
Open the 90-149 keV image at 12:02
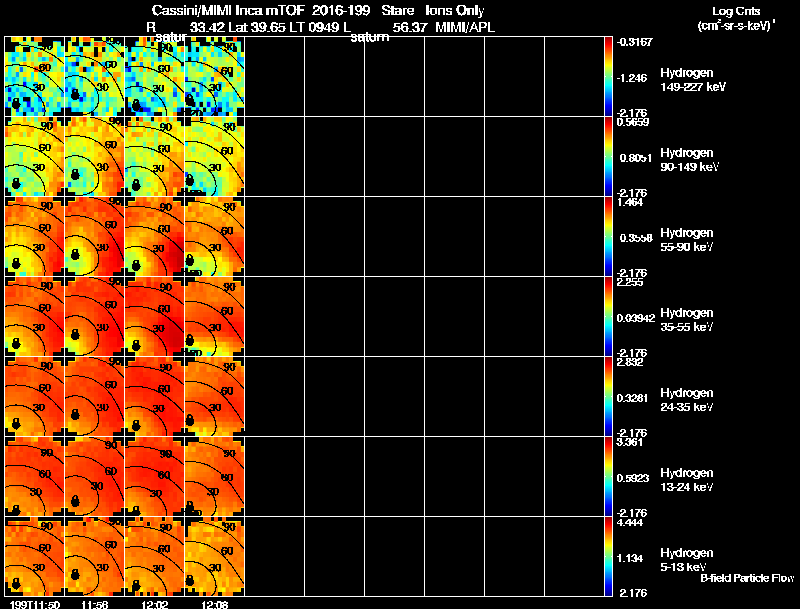pyautogui.click(x=155, y=157)
